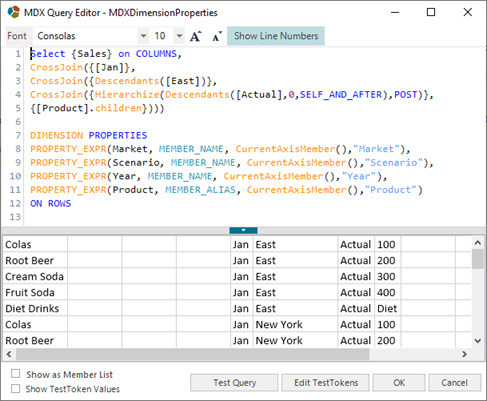
Task: Click results grid scroll up arrow
Action: pyautogui.click(x=478, y=243)
